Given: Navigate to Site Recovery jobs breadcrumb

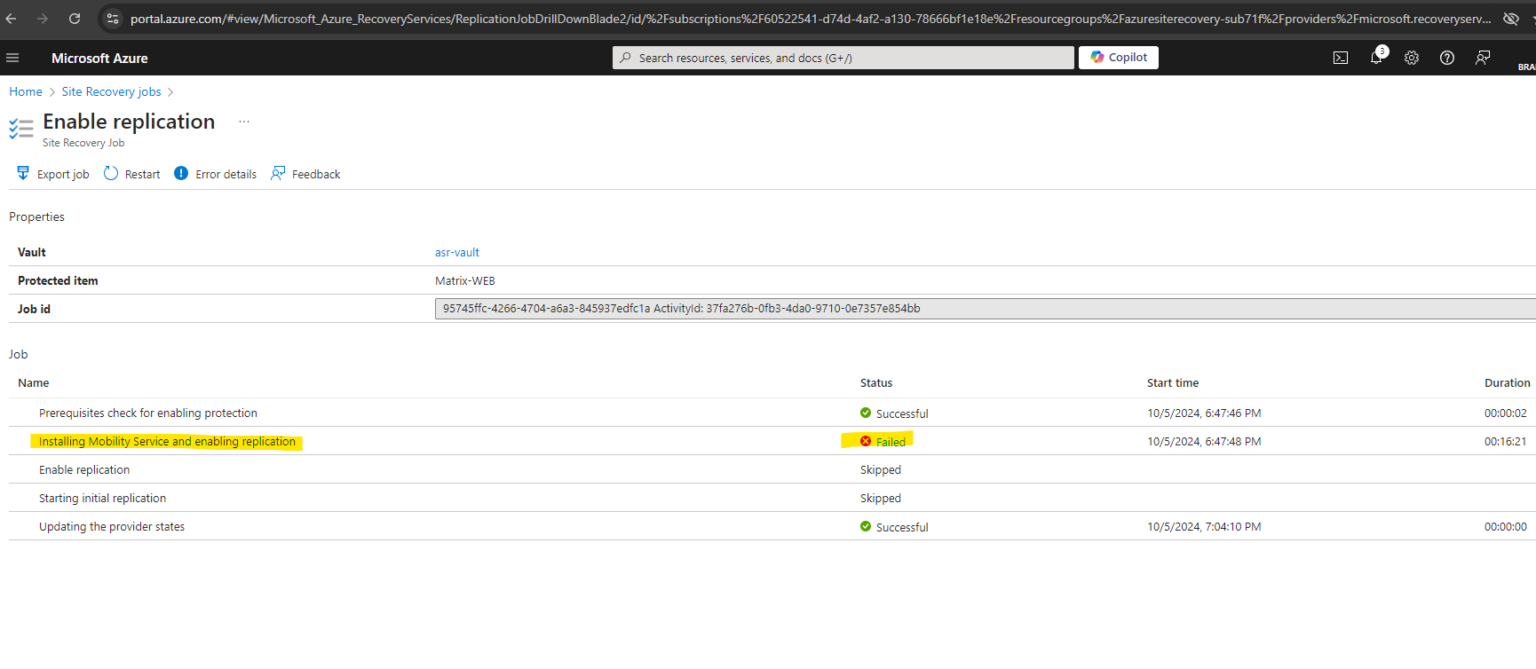Looking at the screenshot, I should coord(110,91).
